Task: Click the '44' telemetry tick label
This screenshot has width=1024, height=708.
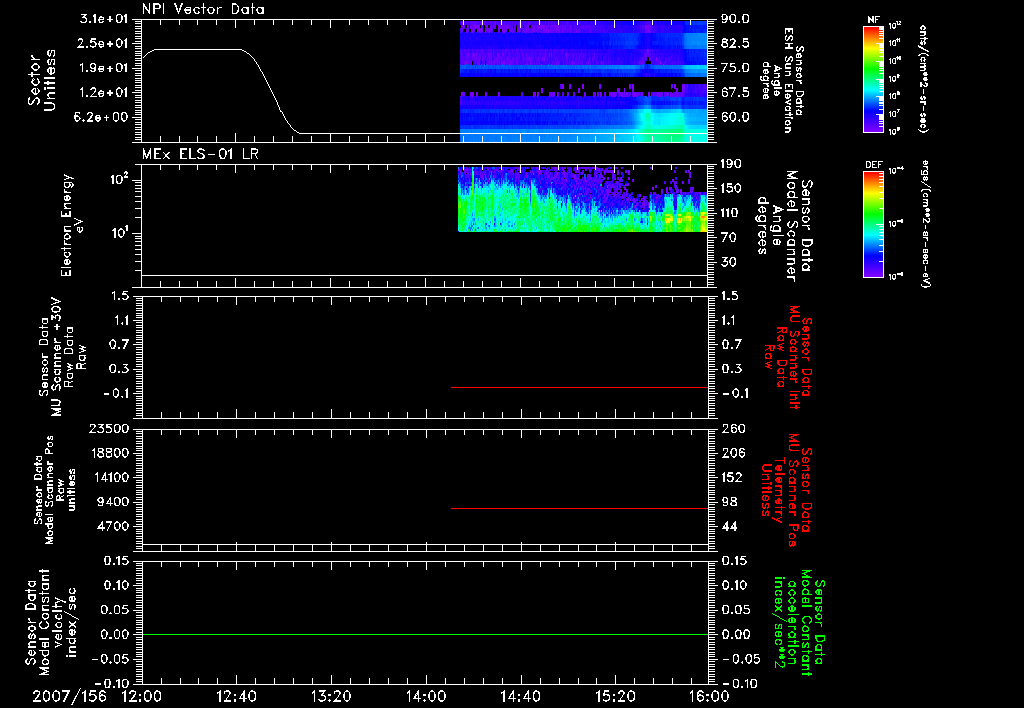Action: pyautogui.click(x=730, y=526)
